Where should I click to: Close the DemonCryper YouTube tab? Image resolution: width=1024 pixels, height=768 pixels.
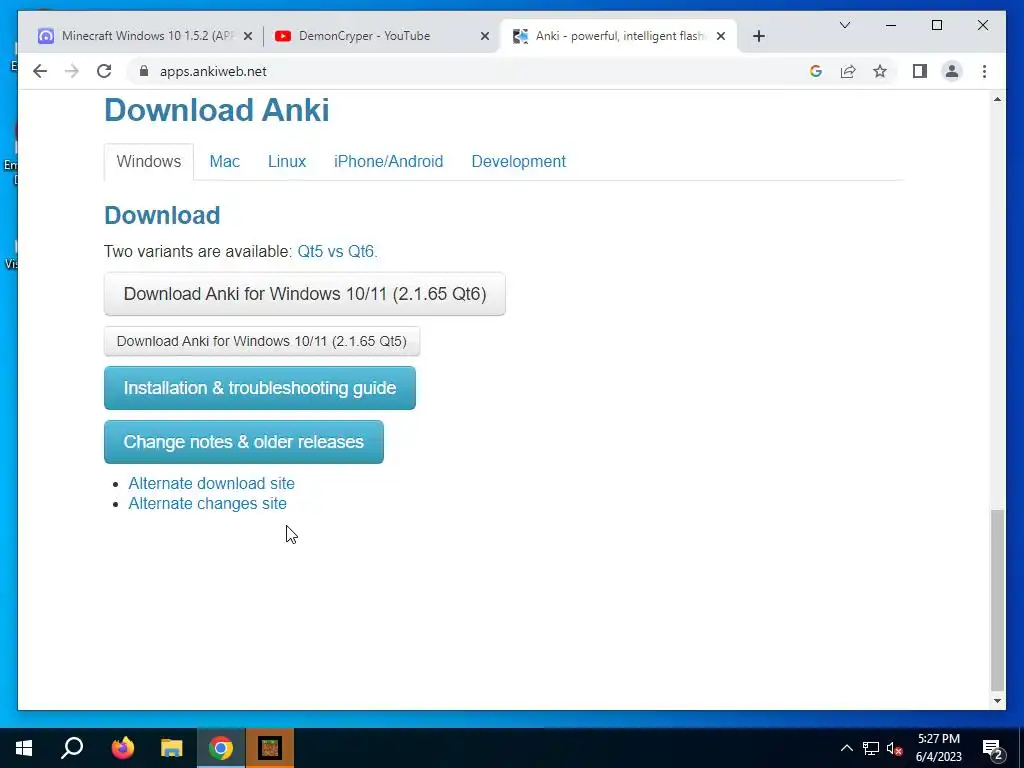pyautogui.click(x=485, y=36)
